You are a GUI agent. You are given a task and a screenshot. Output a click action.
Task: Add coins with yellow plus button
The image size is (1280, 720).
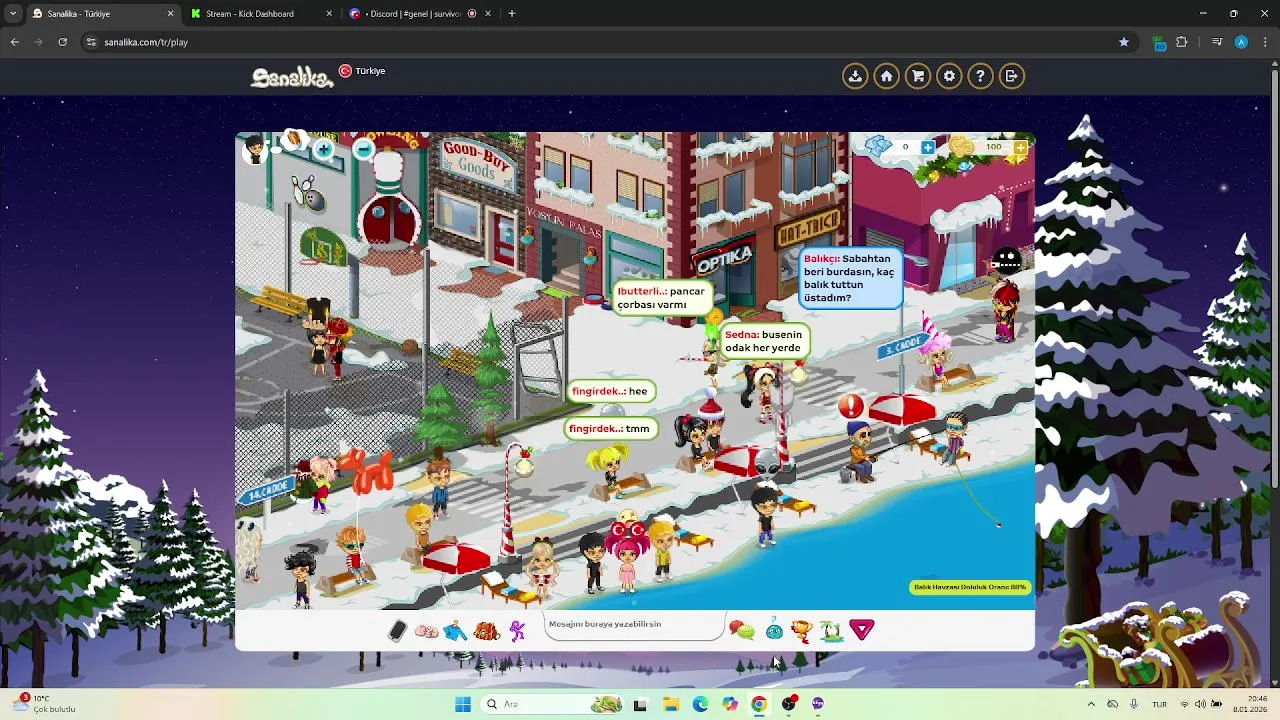tap(1020, 148)
